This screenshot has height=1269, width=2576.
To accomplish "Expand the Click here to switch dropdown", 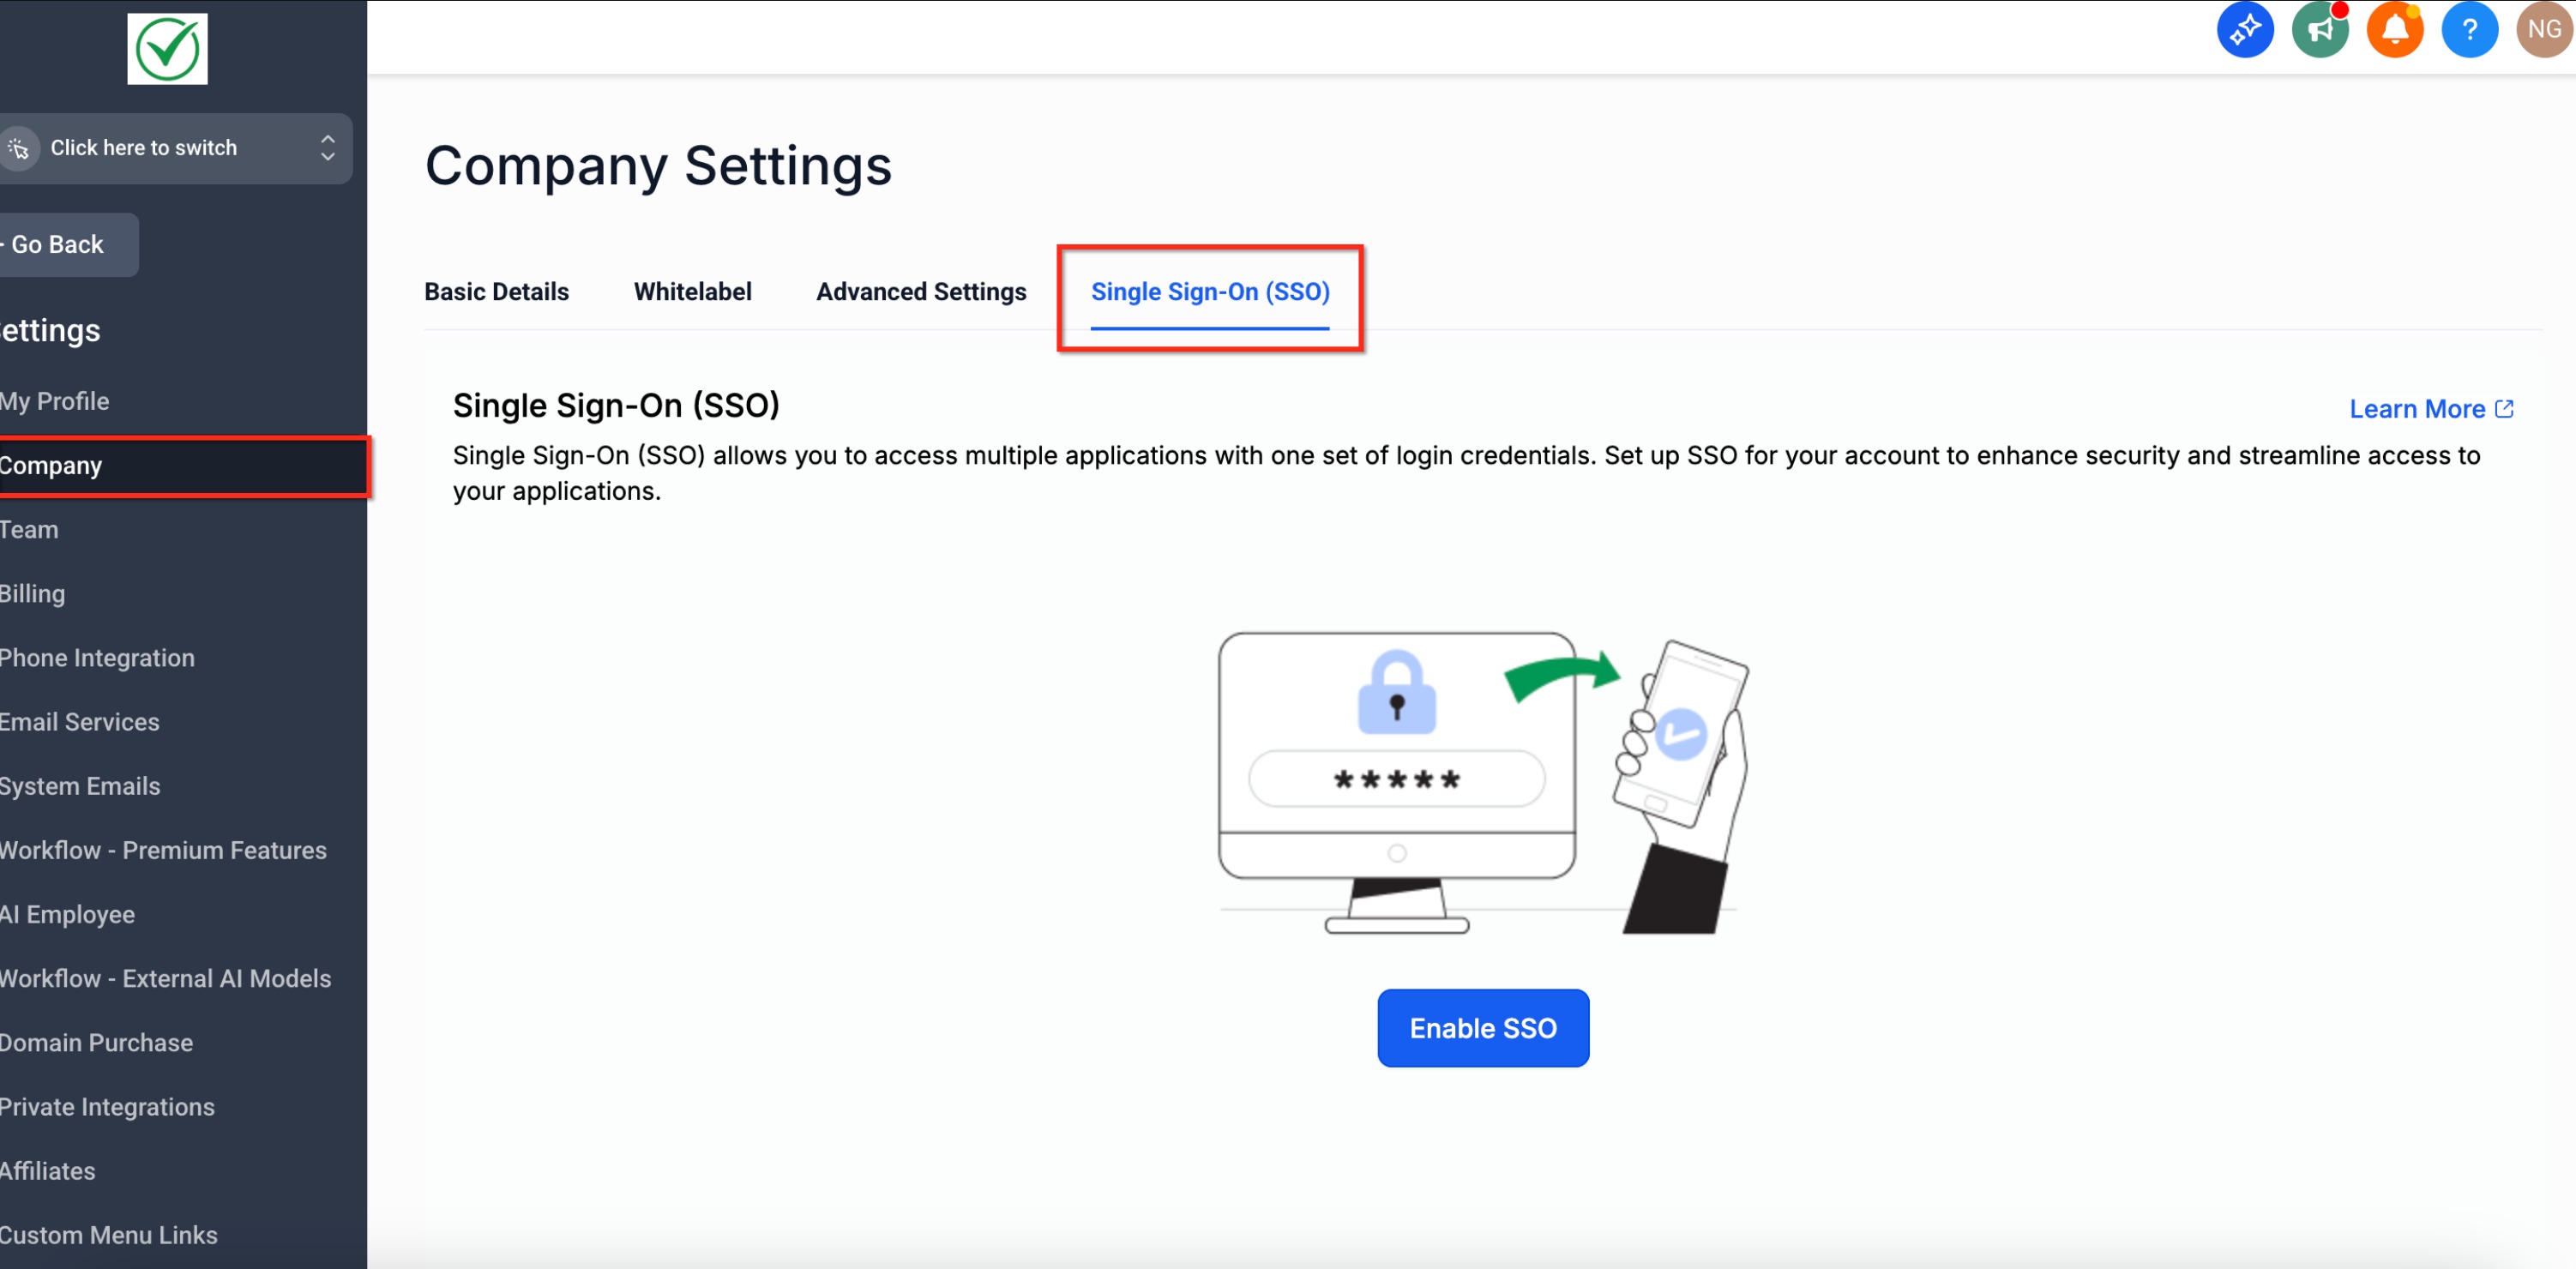I will click(144, 148).
